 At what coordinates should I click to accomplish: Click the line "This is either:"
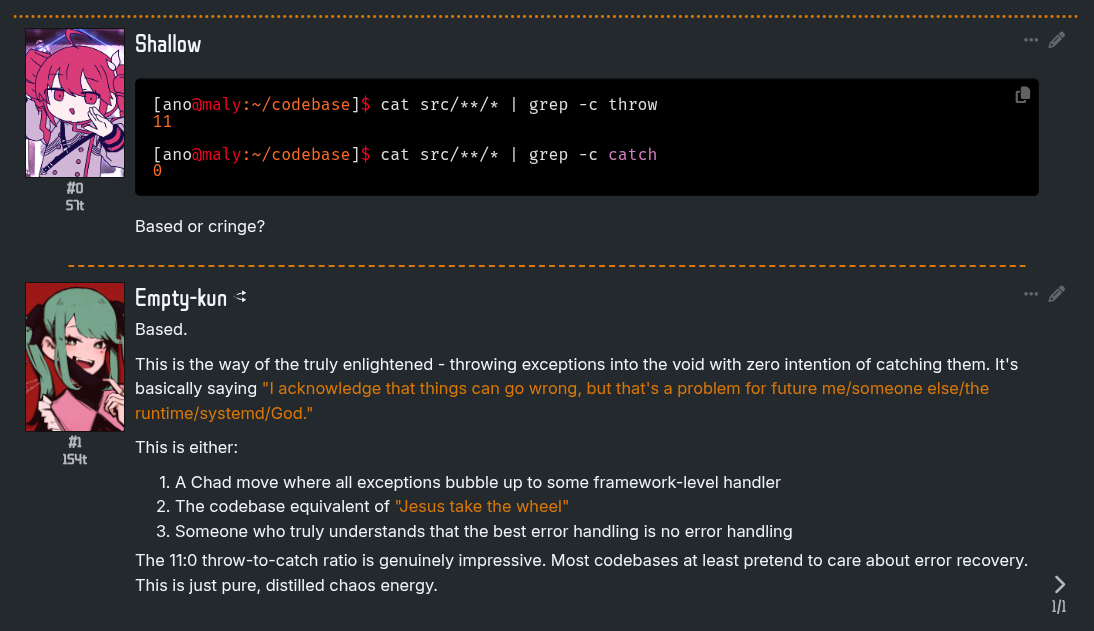point(187,447)
